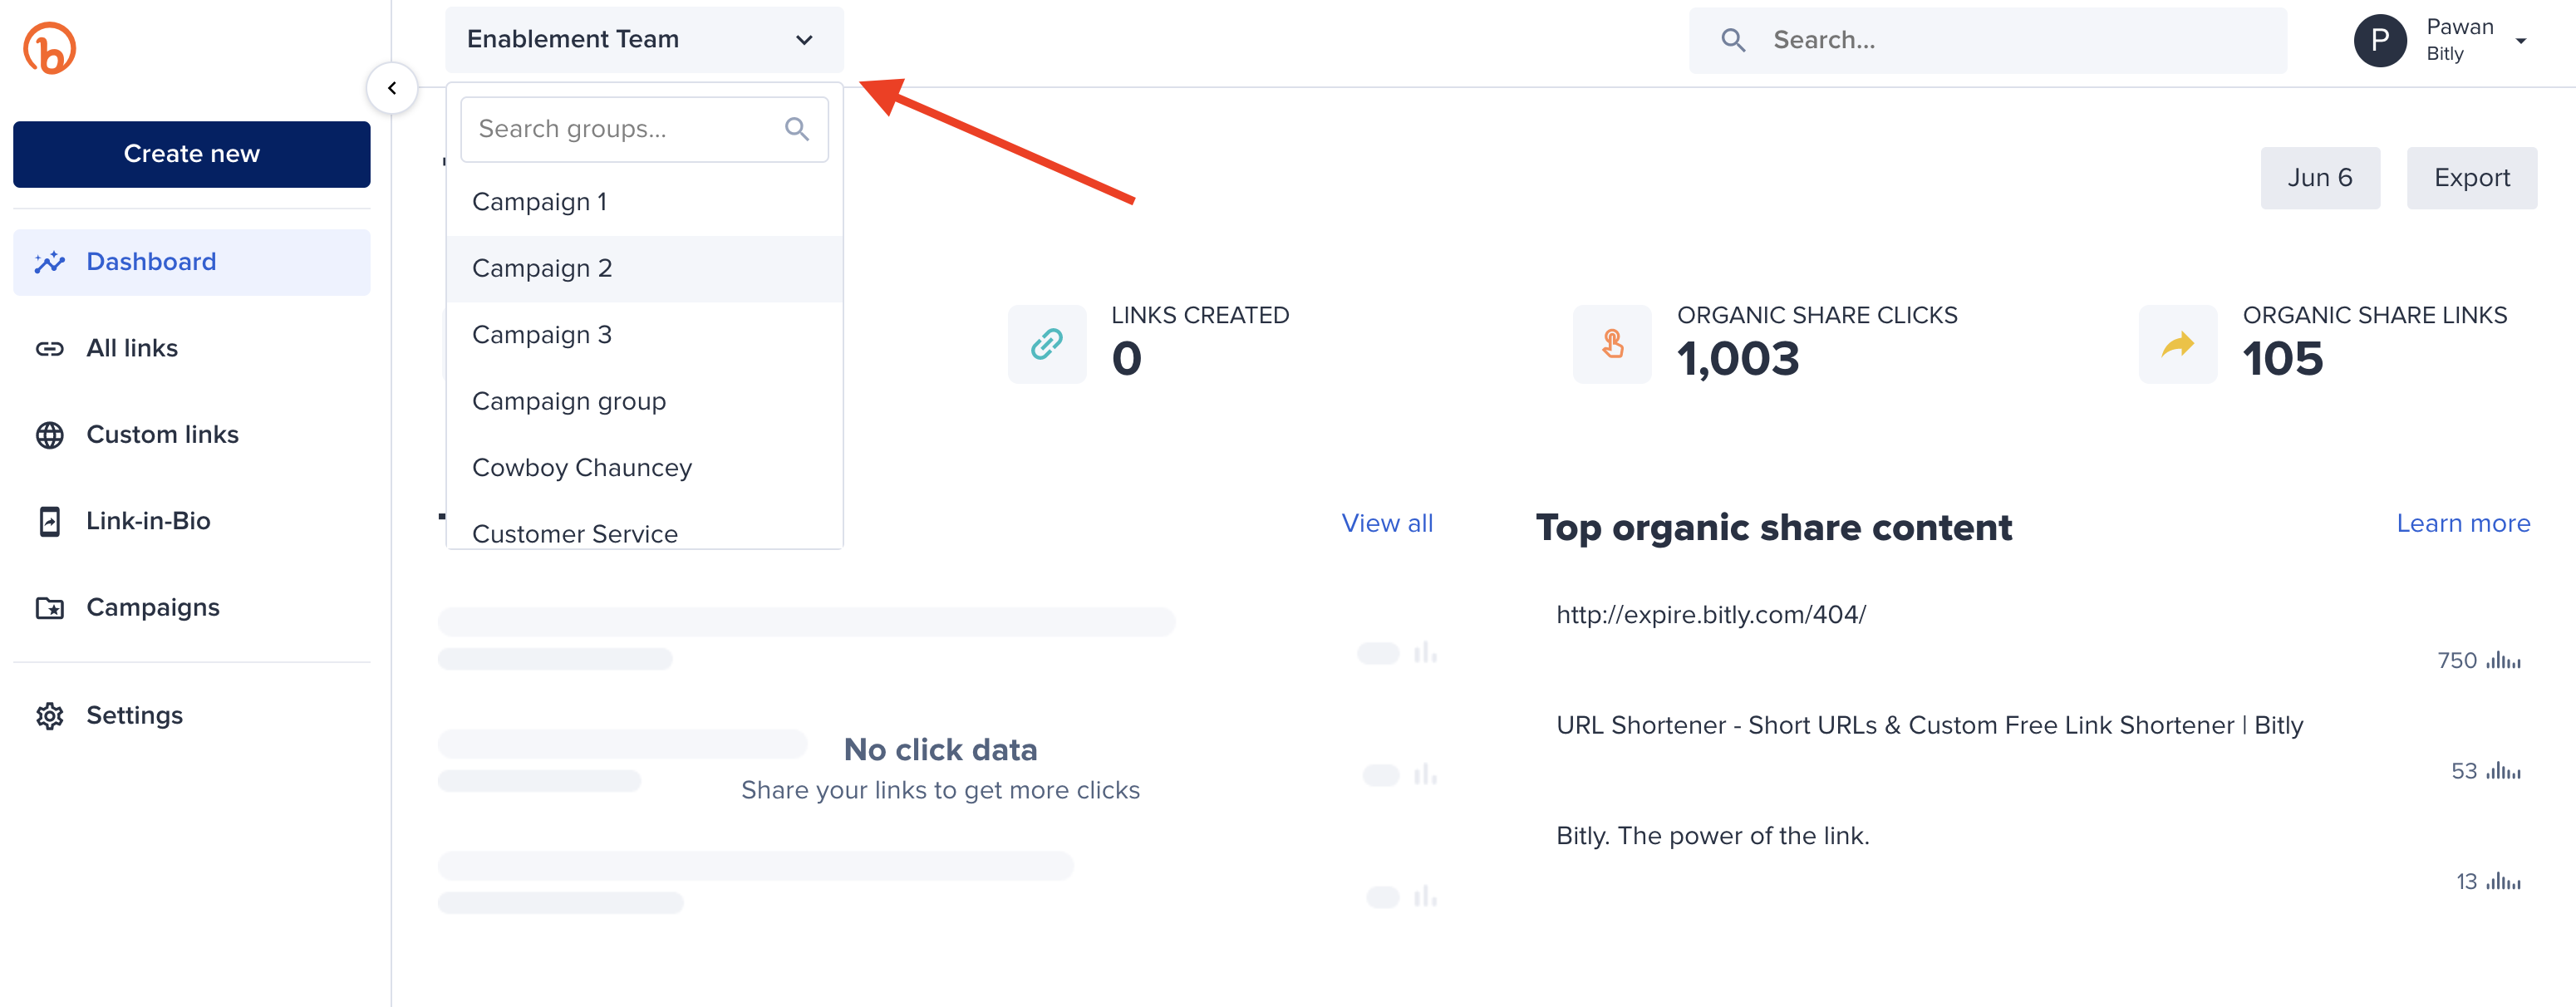The height and width of the screenshot is (1007, 2576).
Task: Open the http://expire.bitly.com/404/ entry
Action: (1711, 615)
